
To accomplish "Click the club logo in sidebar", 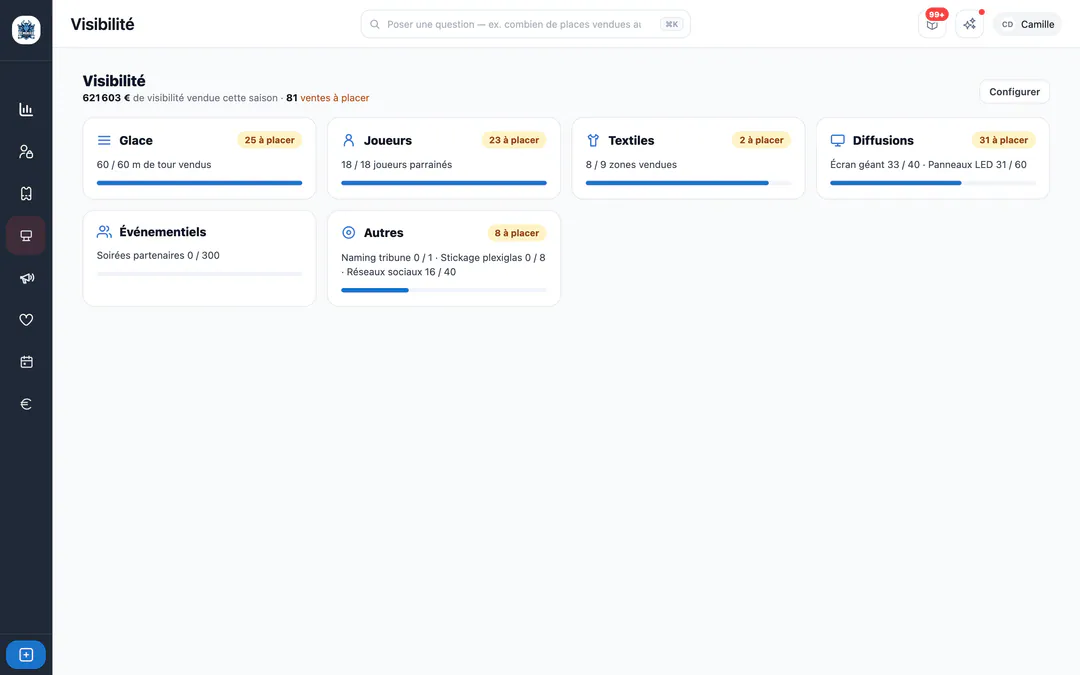I will 26,30.
